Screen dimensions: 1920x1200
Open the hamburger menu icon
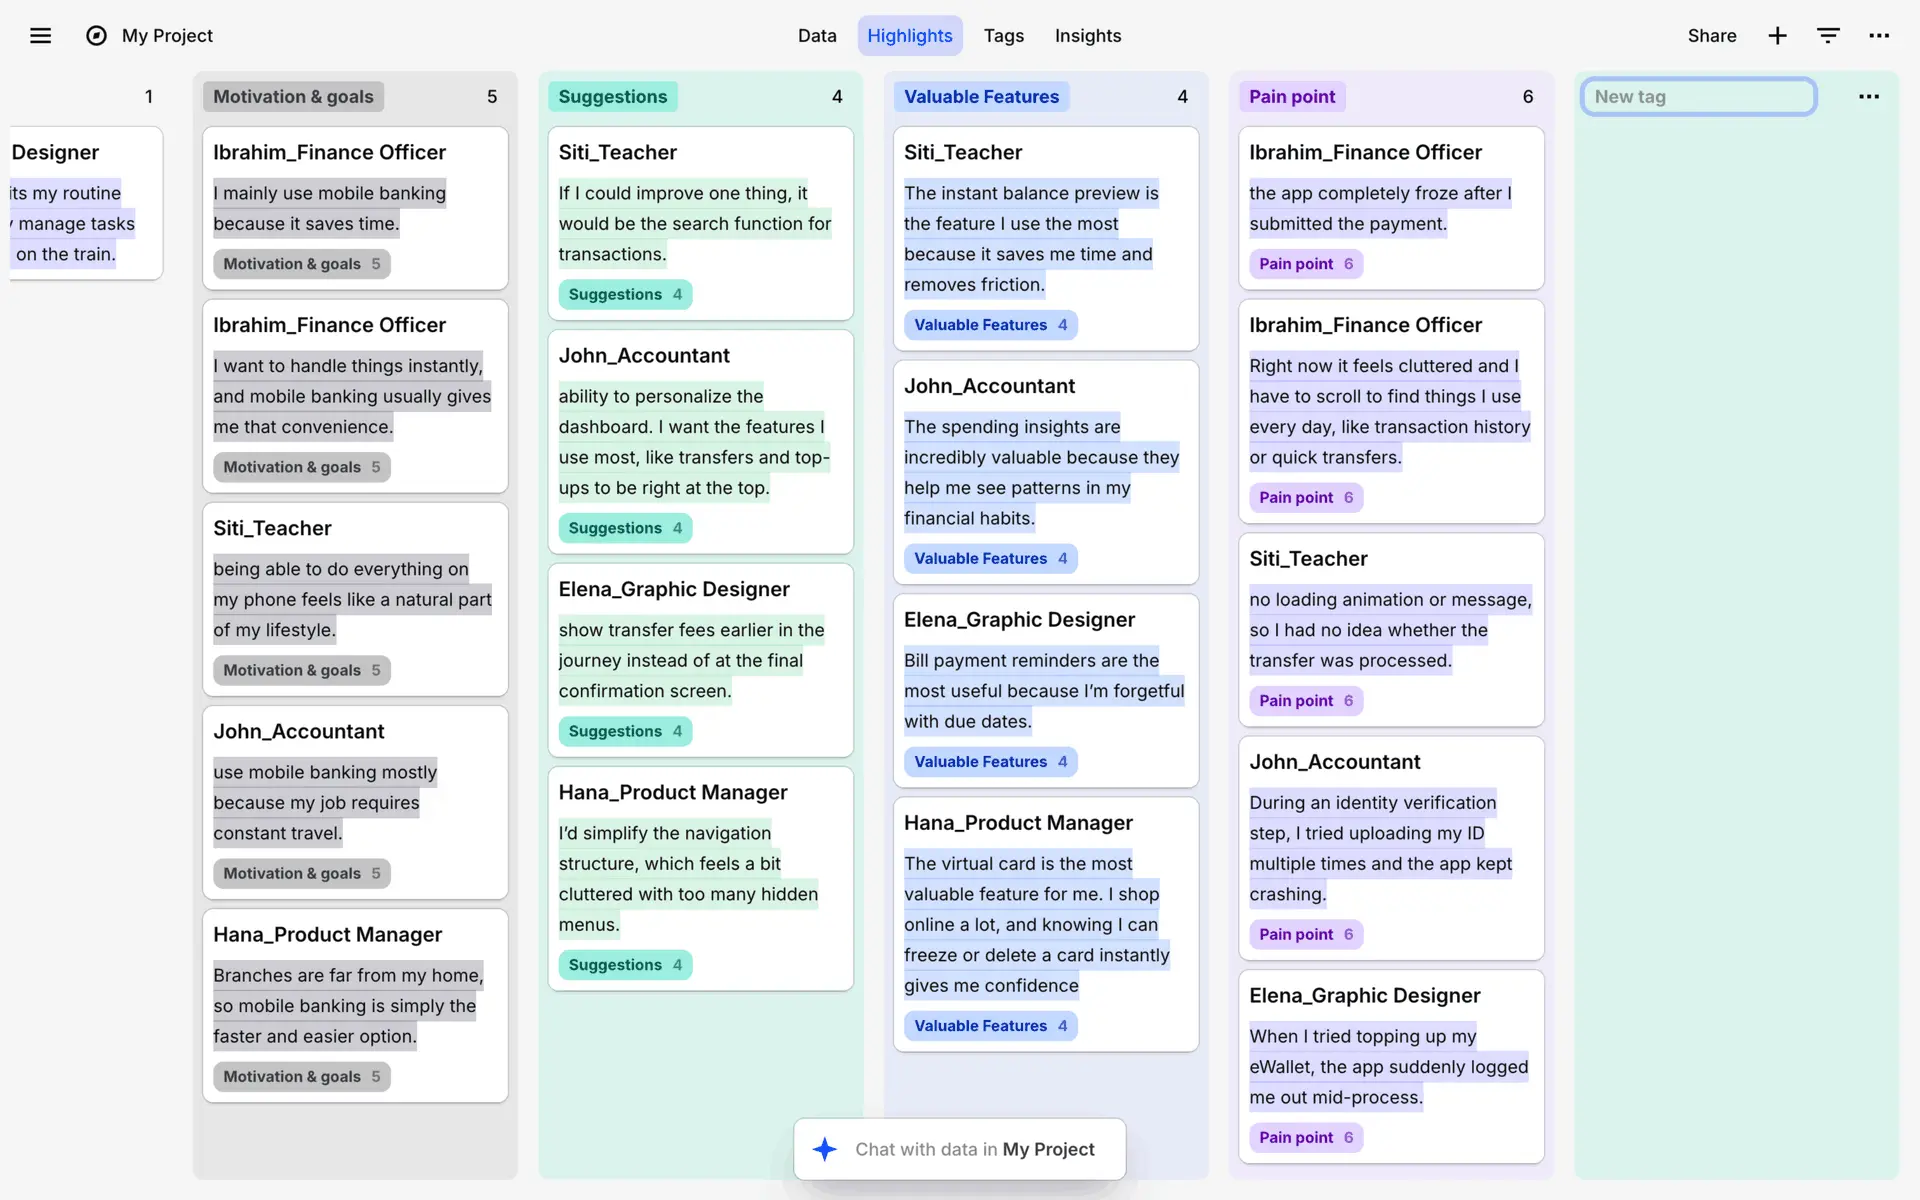40,36
